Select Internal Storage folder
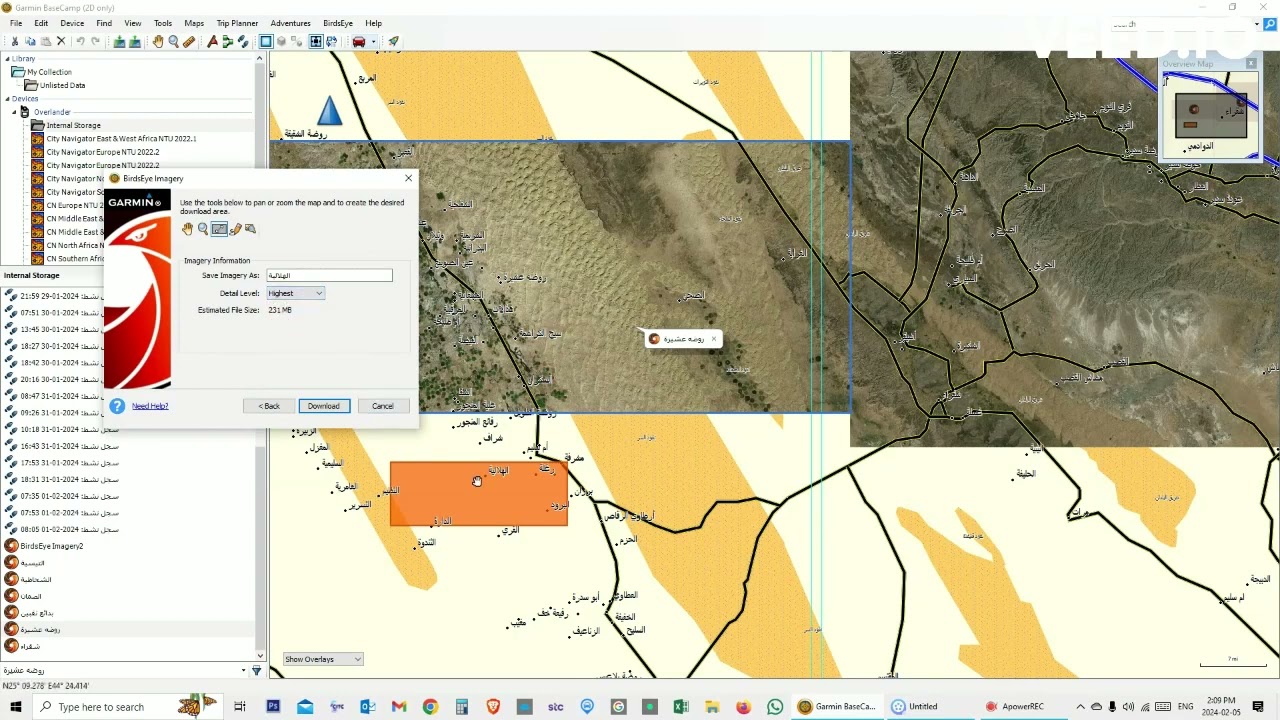Screen dimensions: 1280x720 73,125
